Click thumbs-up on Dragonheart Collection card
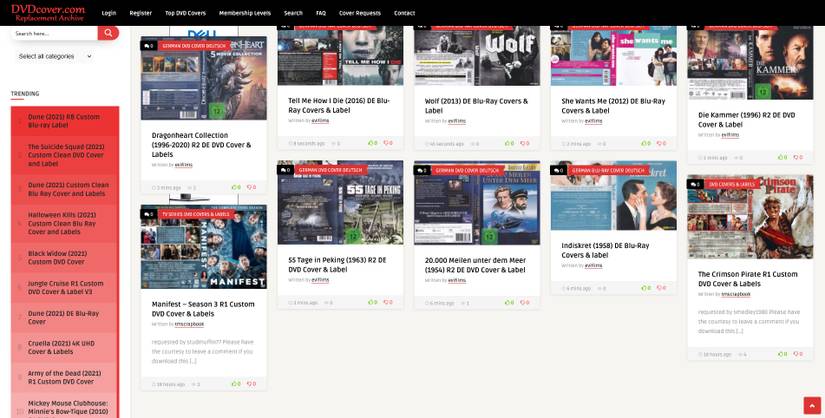Image resolution: width=825 pixels, height=418 pixels. 236,187
